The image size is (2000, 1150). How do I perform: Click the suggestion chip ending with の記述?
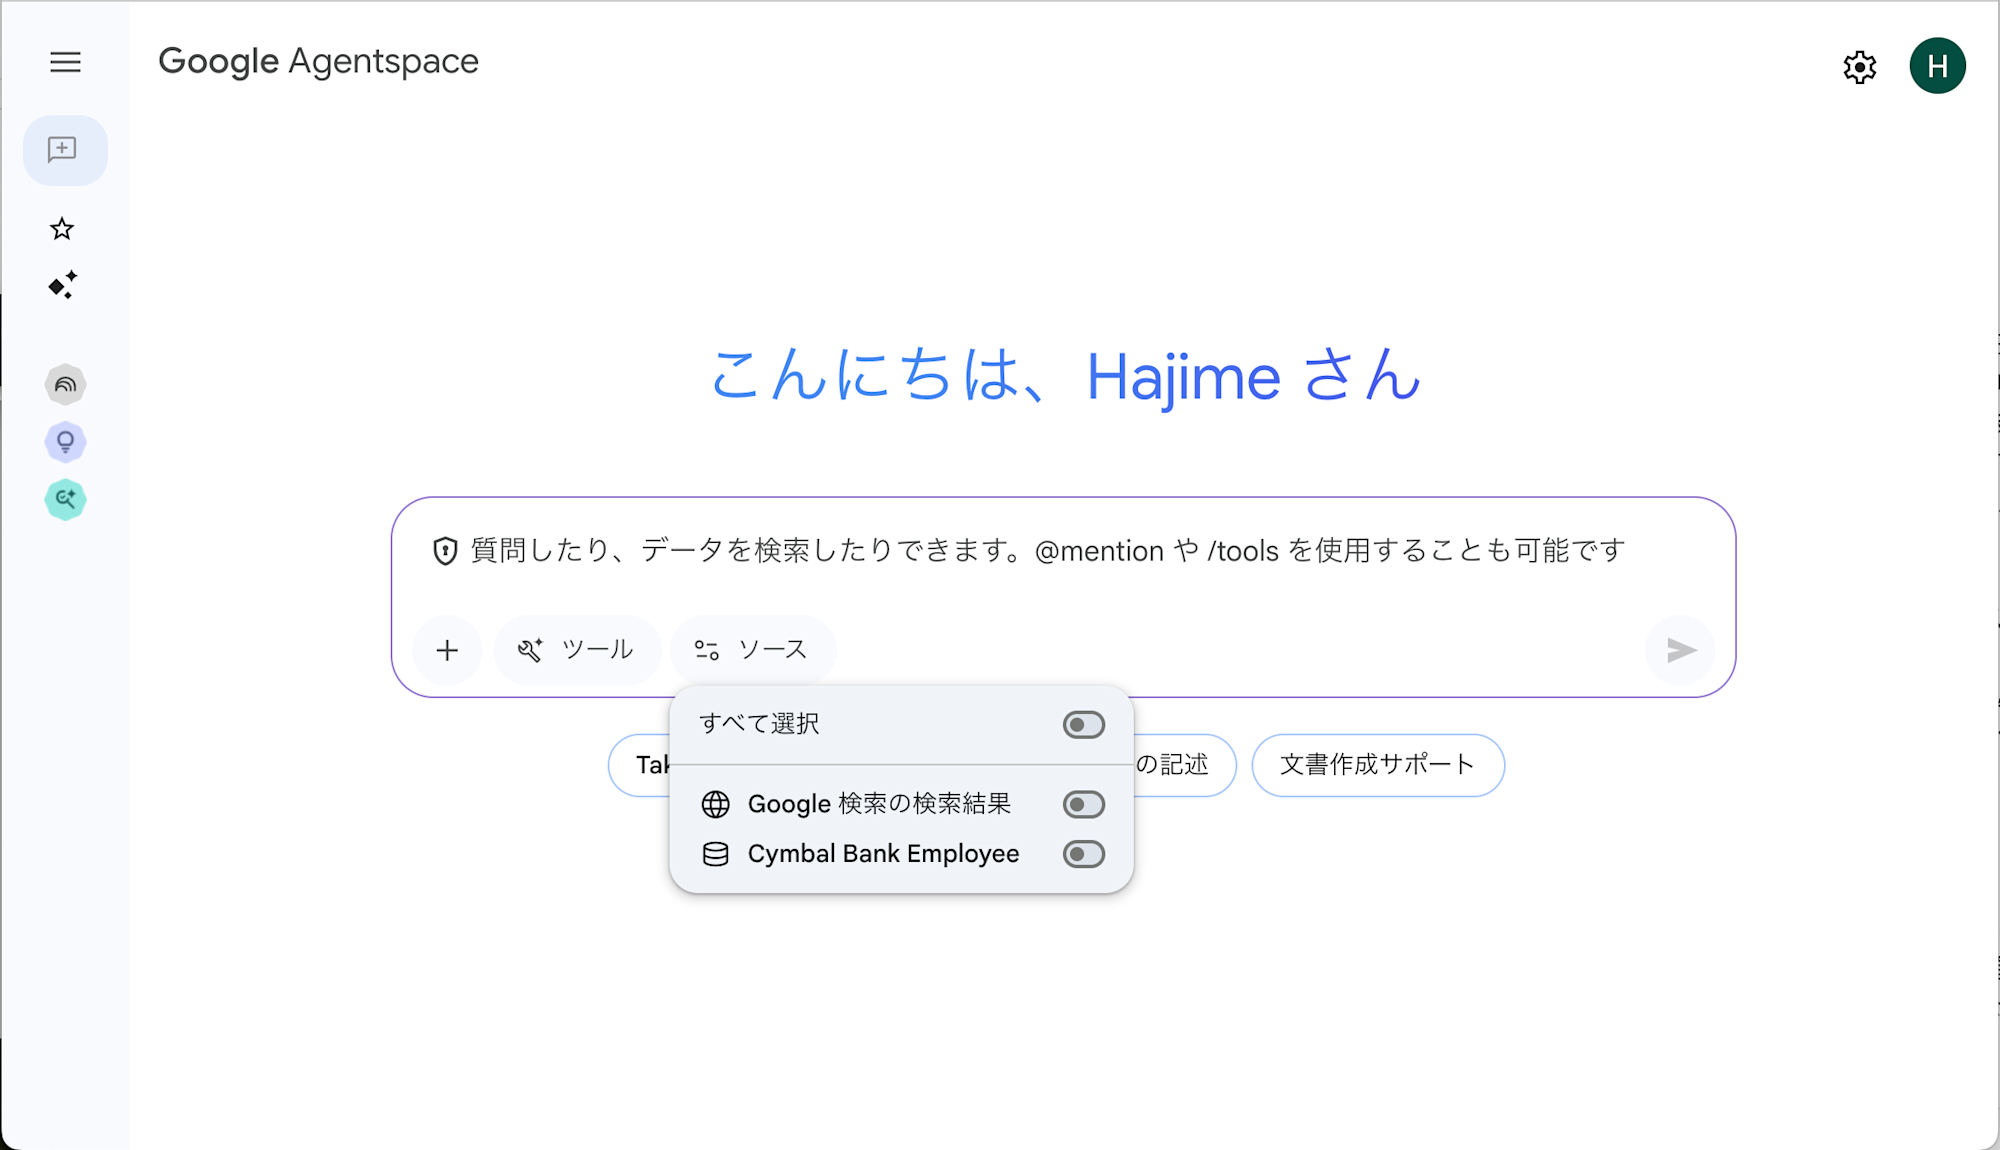coord(1185,765)
